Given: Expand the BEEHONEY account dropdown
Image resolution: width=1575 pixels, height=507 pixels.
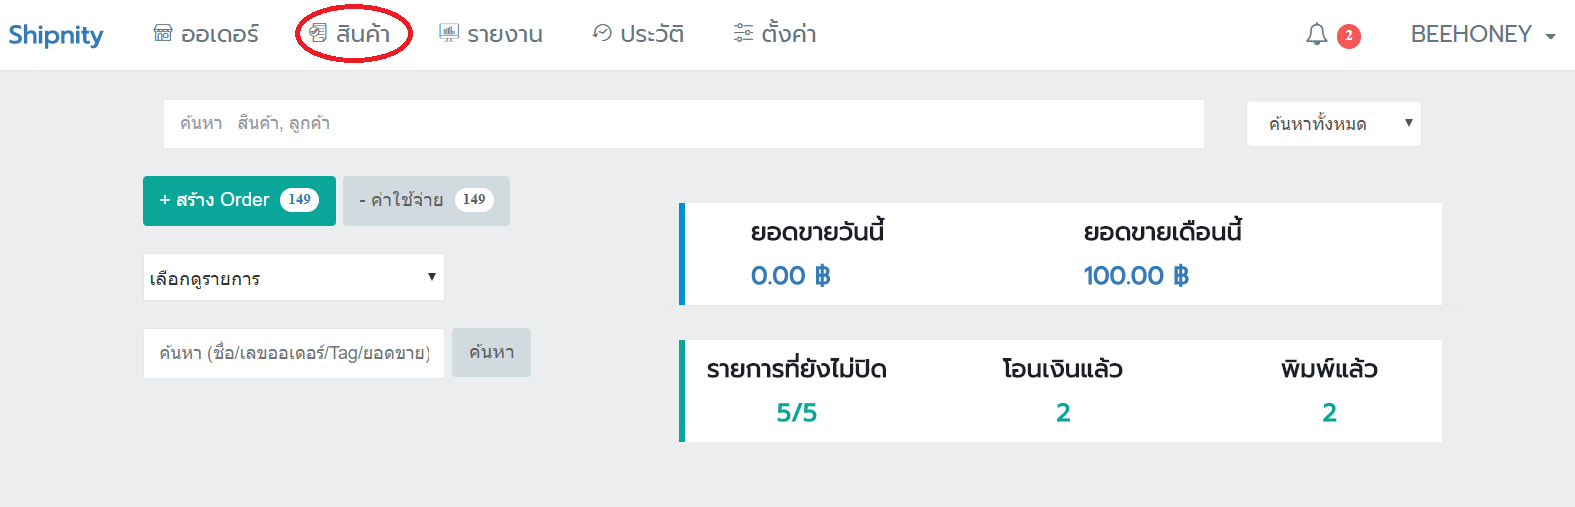Looking at the screenshot, I should tap(1483, 34).
